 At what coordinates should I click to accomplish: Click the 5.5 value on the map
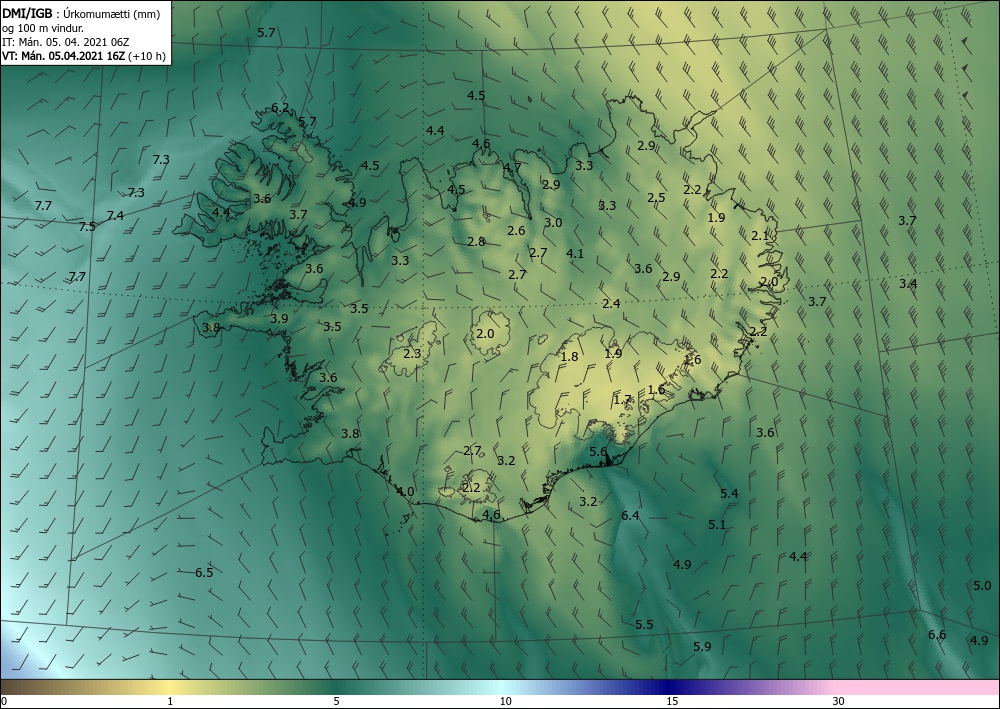click(644, 624)
